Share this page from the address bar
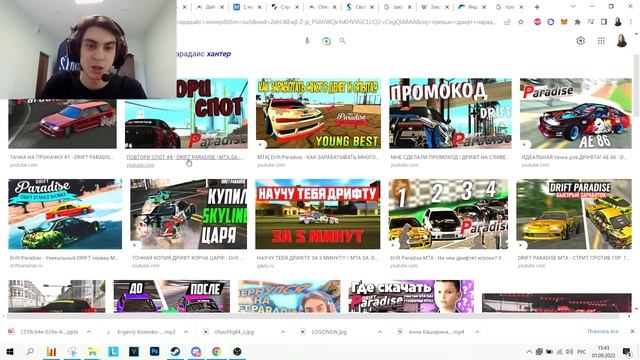 tap(507, 22)
